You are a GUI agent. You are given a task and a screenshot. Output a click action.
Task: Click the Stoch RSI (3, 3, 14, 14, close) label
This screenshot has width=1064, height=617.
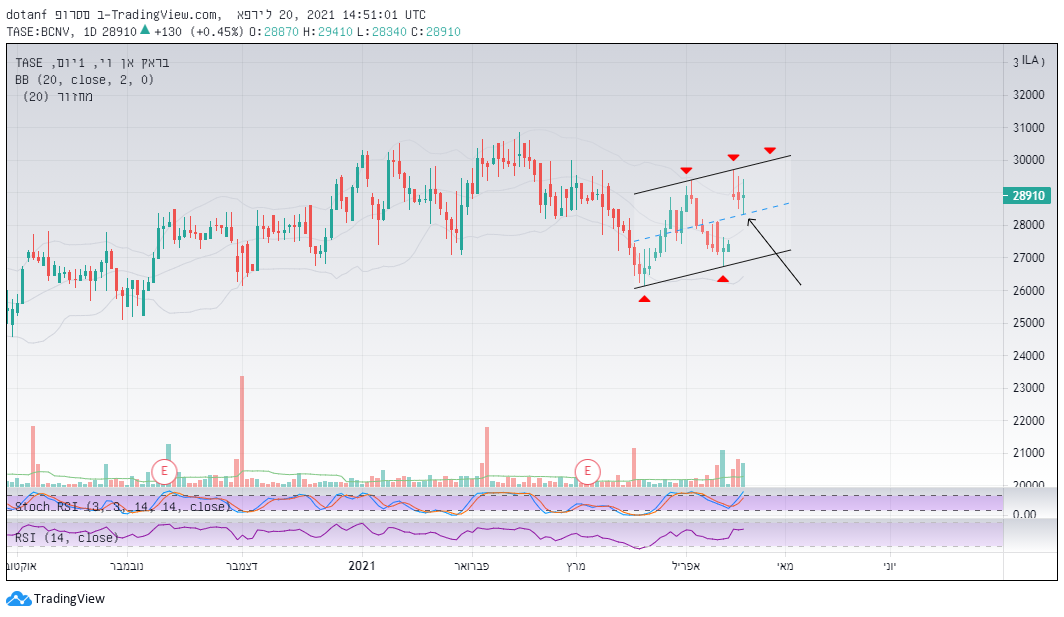[123, 506]
